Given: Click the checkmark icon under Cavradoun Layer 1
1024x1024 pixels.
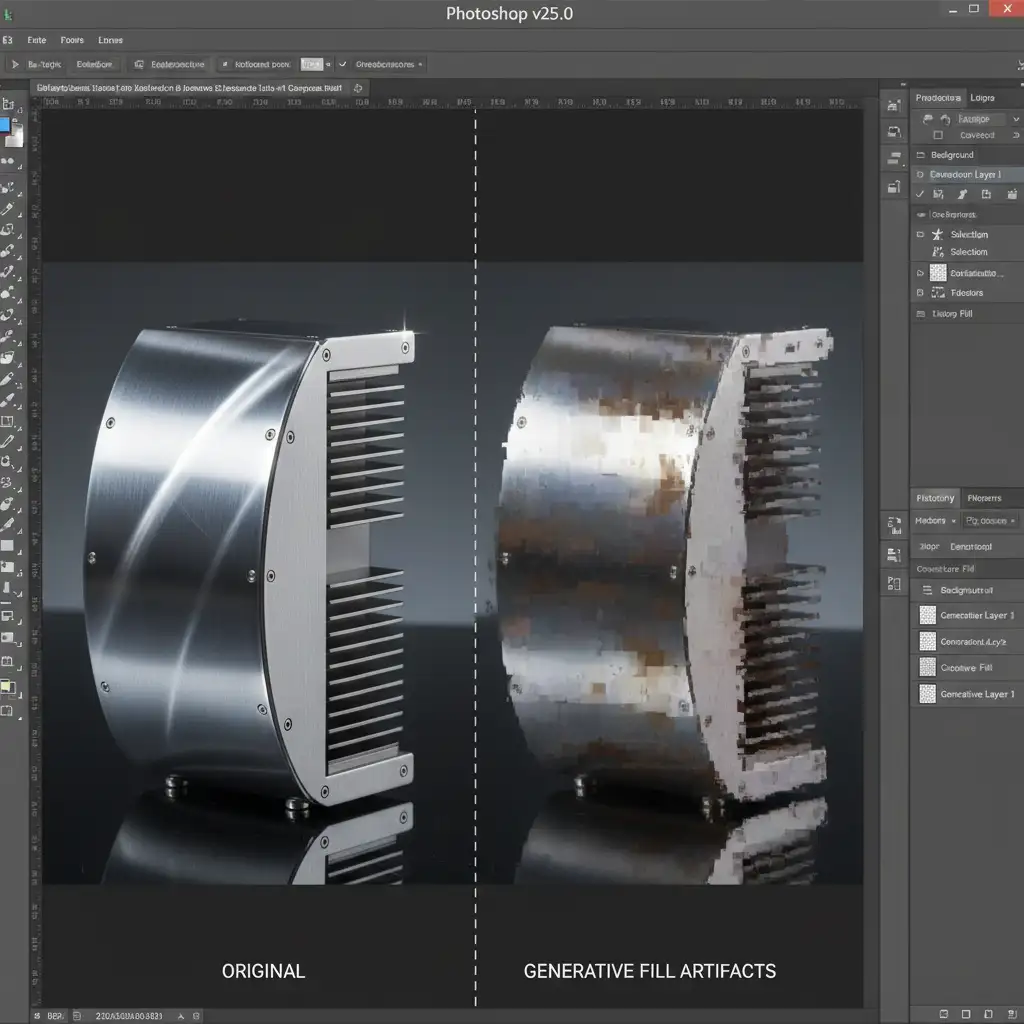Looking at the screenshot, I should pyautogui.click(x=921, y=194).
